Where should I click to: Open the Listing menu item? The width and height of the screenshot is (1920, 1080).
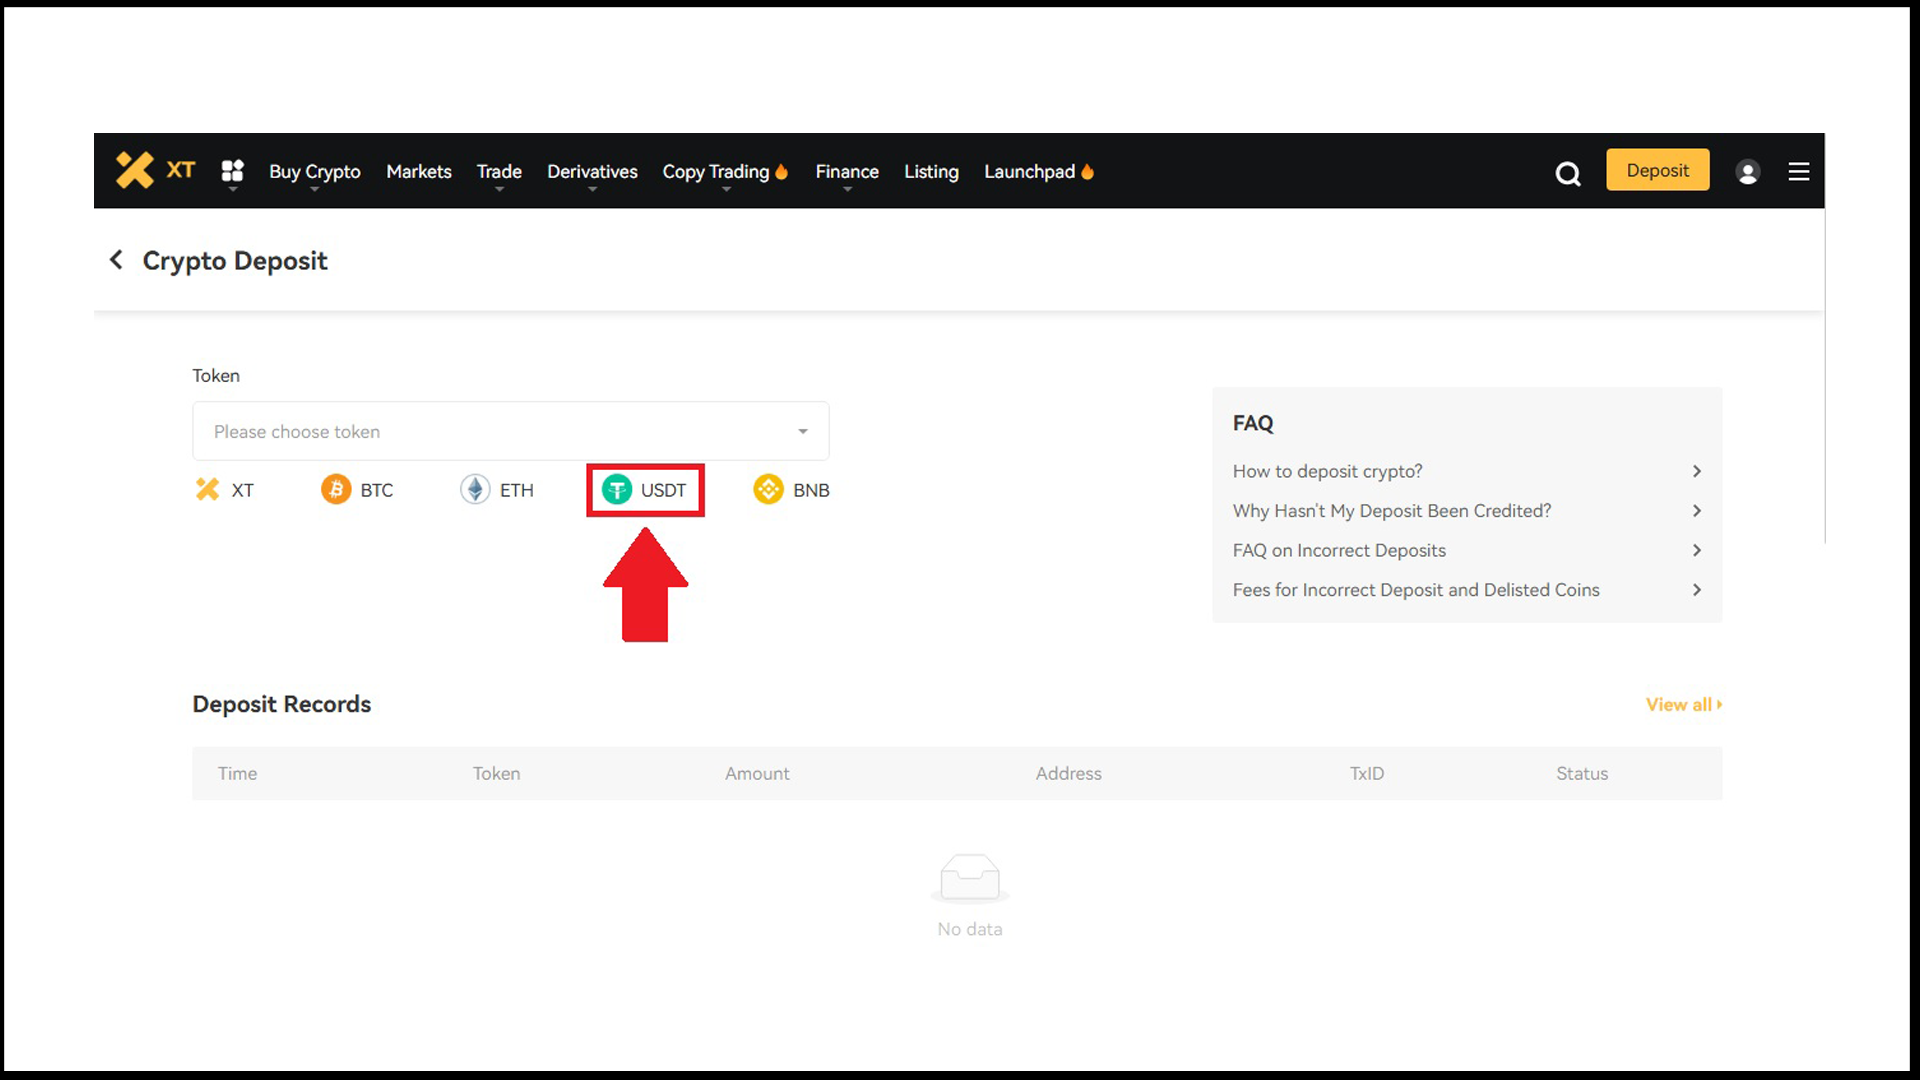pos(931,172)
